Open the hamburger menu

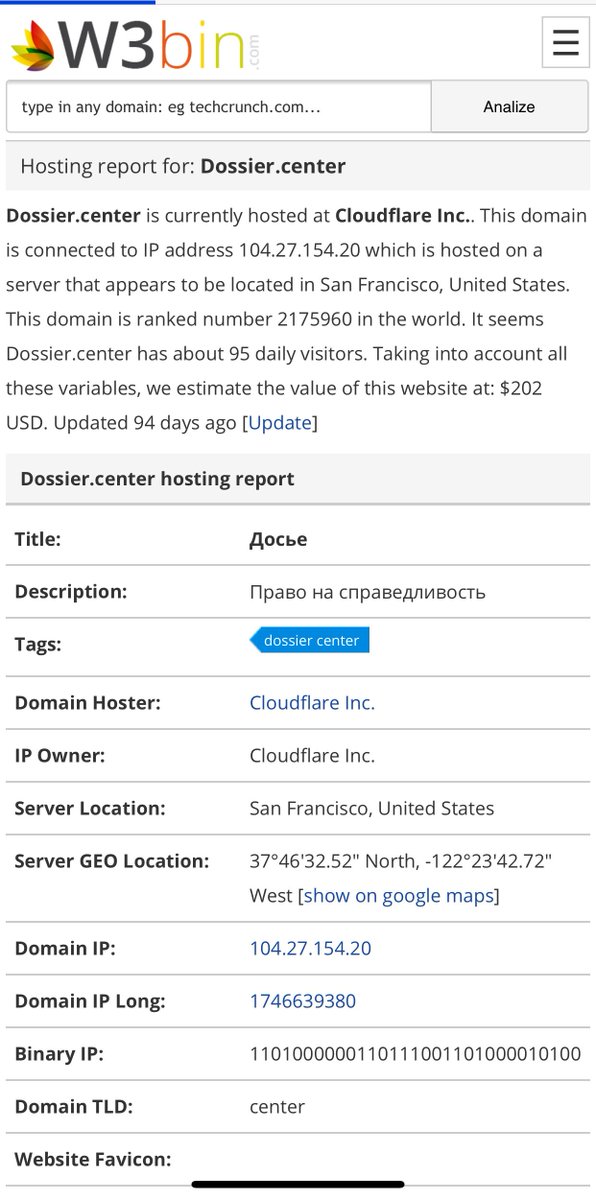[565, 43]
